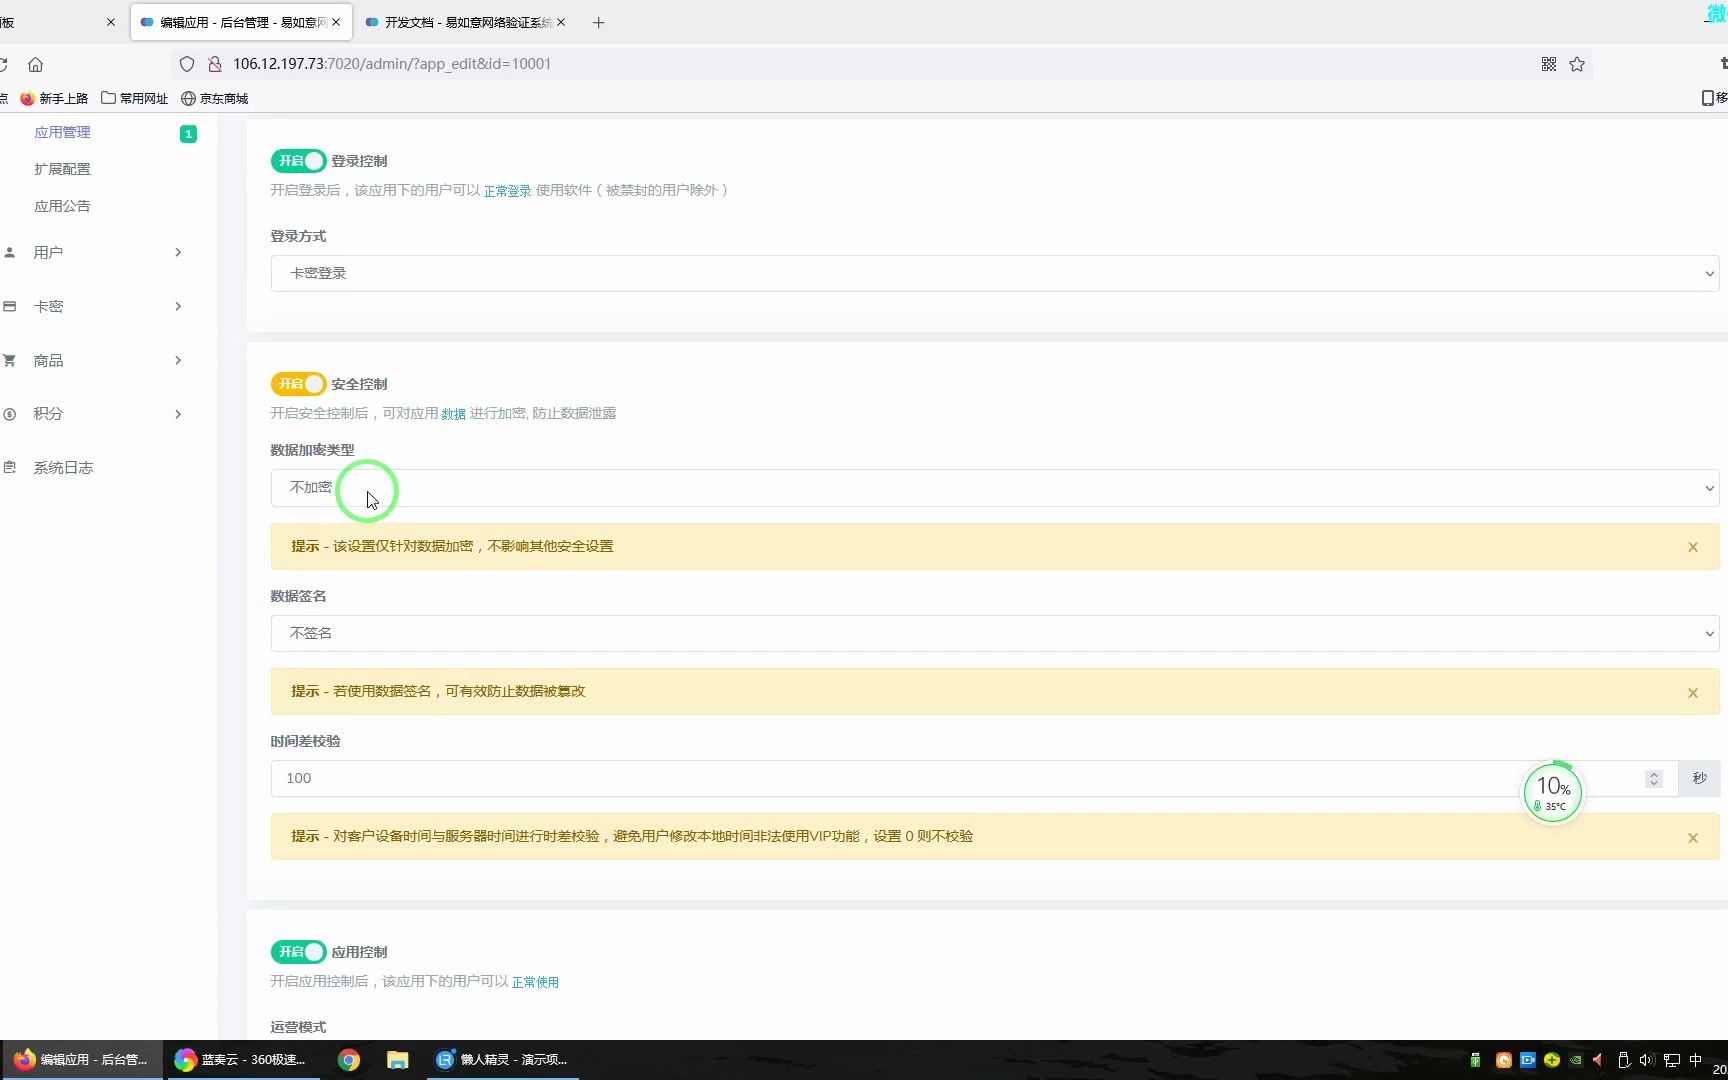The height and width of the screenshot is (1080, 1728).
Task: Switch to the 编辑应用 browser tab
Action: click(x=241, y=22)
